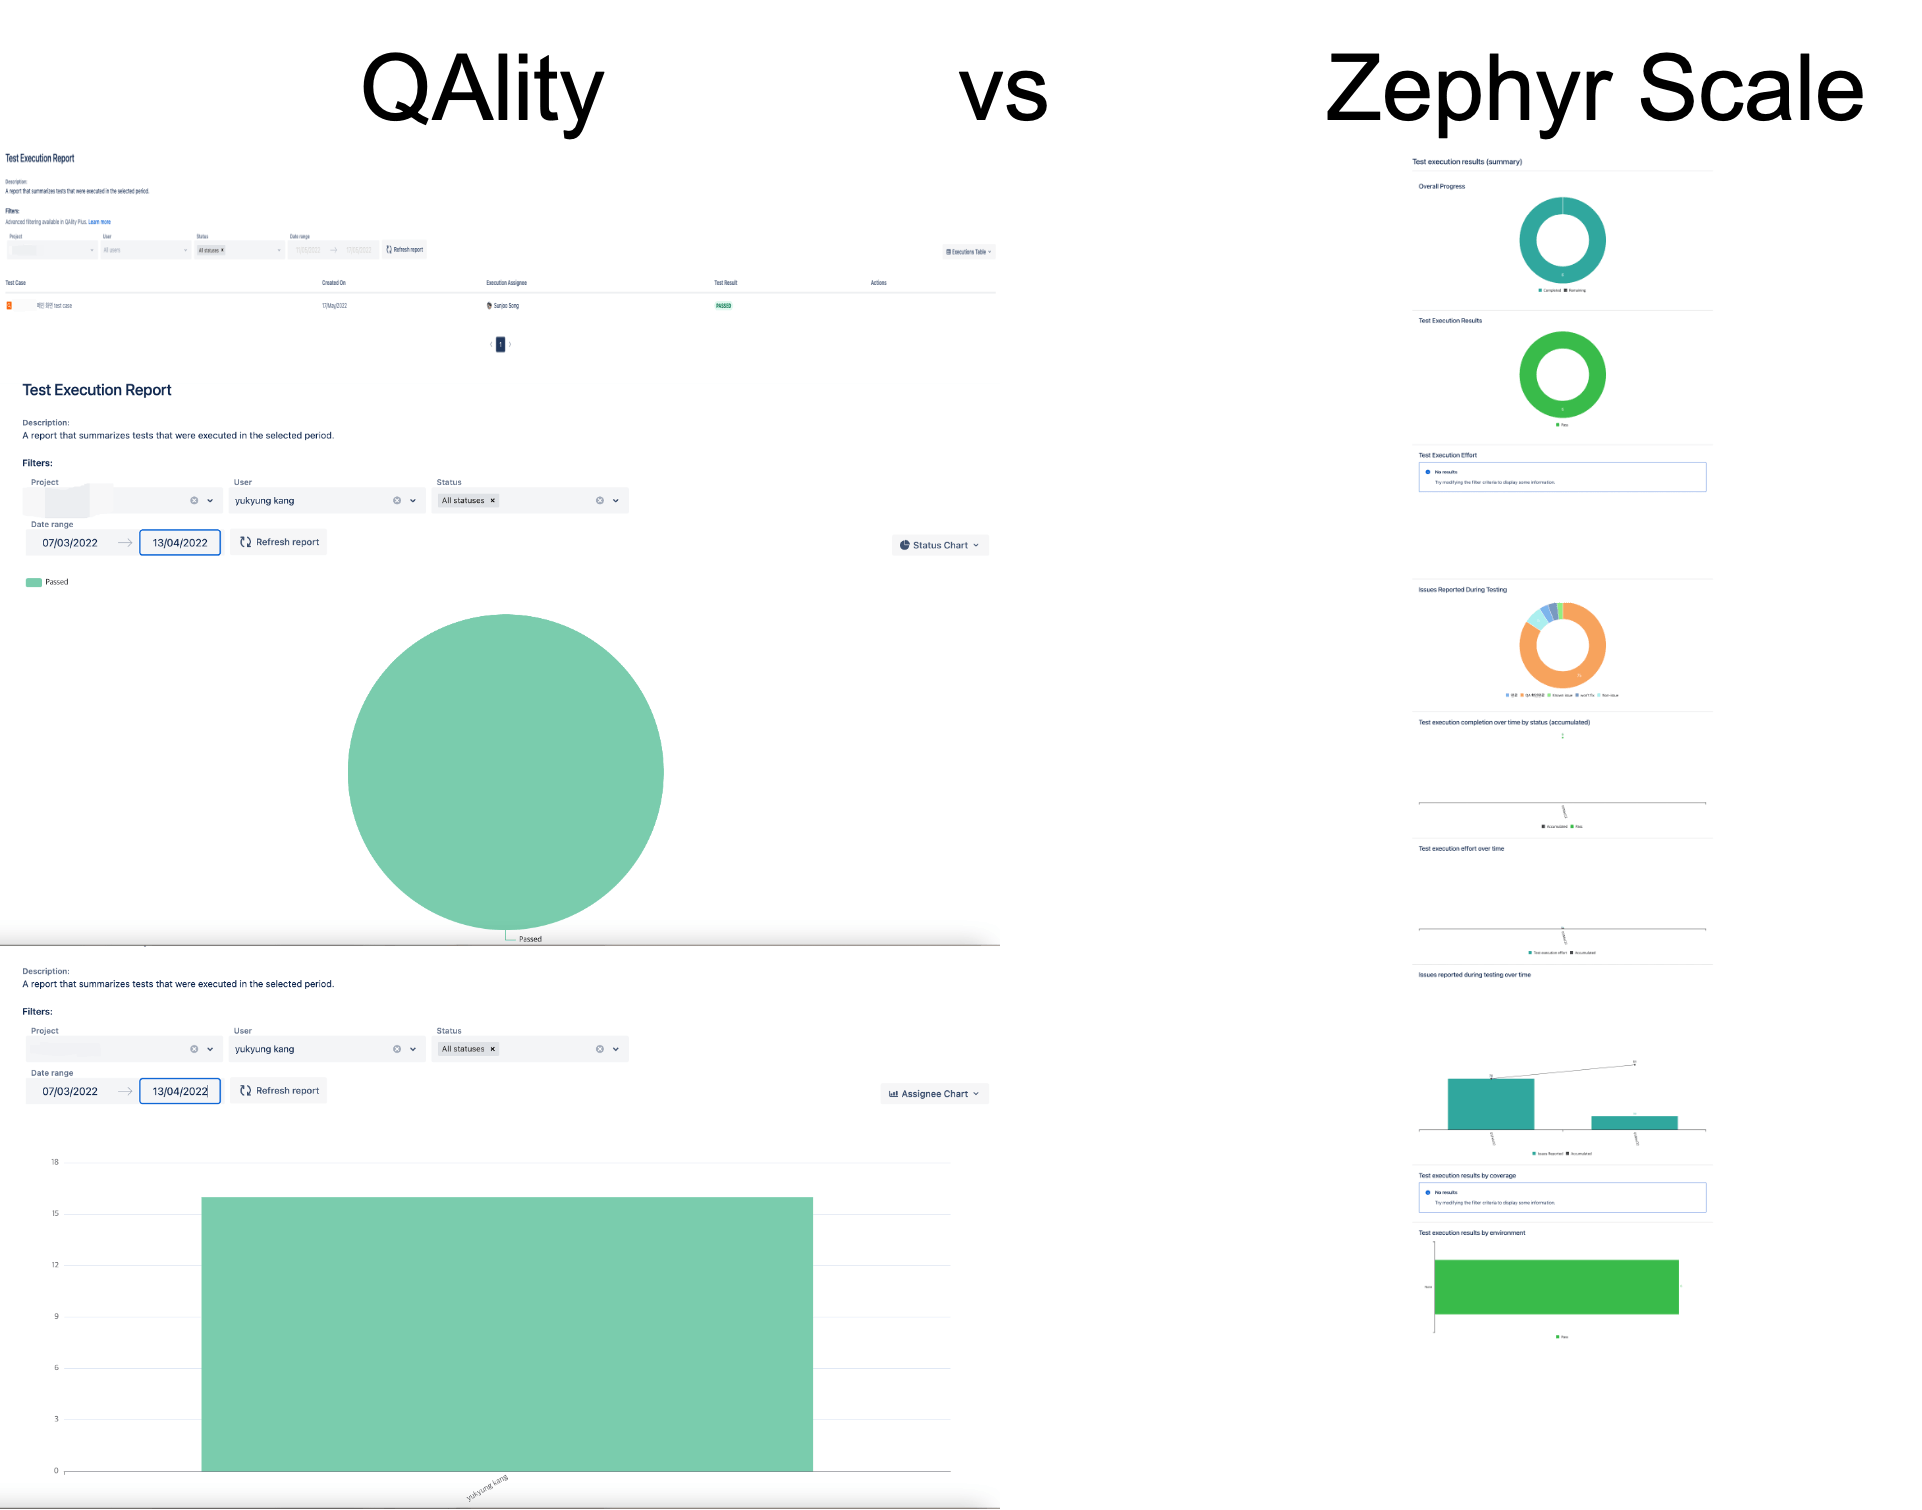Image resolution: width=1922 pixels, height=1510 pixels.
Task: Click the 'Sanjac Song' assignee name
Action: coord(507,306)
